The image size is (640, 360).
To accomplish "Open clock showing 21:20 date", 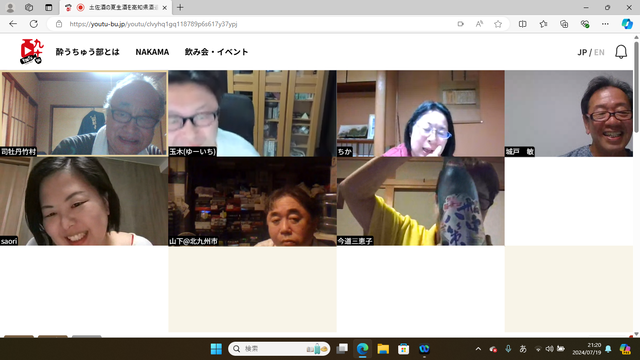I will coord(587,349).
